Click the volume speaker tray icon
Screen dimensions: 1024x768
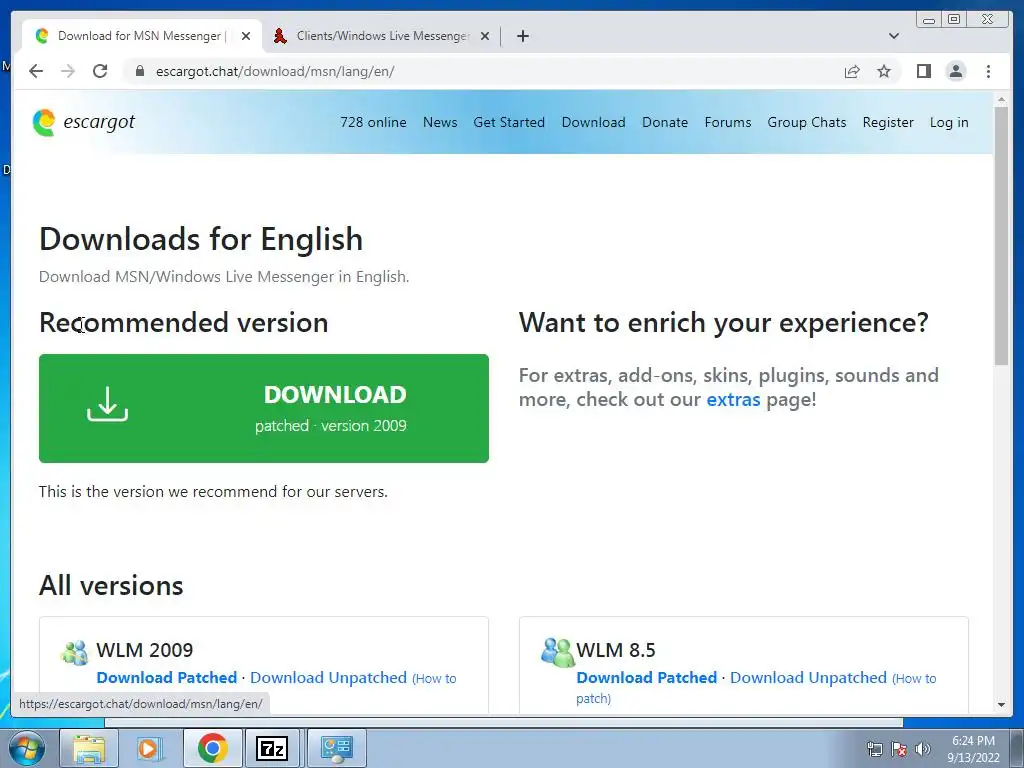click(x=923, y=749)
